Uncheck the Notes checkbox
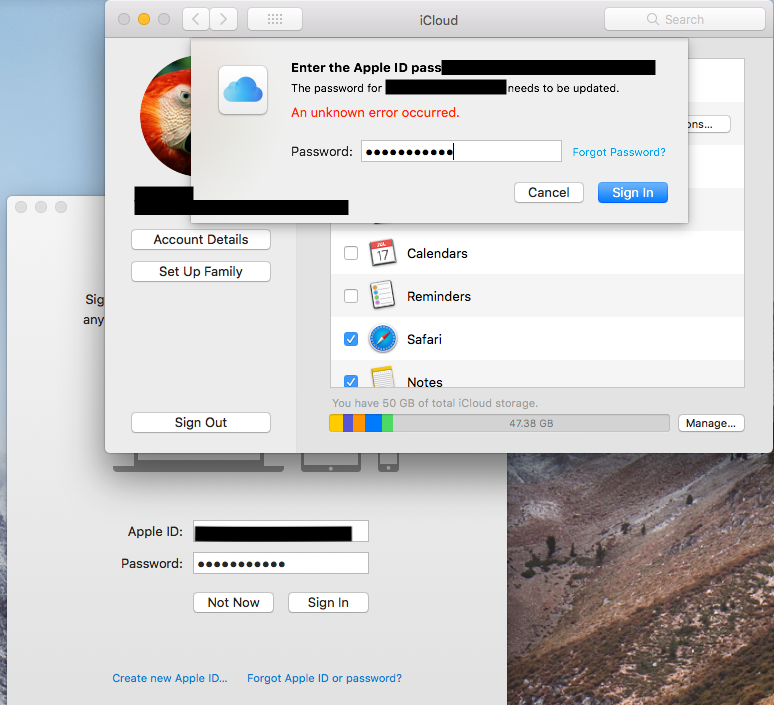 (351, 381)
